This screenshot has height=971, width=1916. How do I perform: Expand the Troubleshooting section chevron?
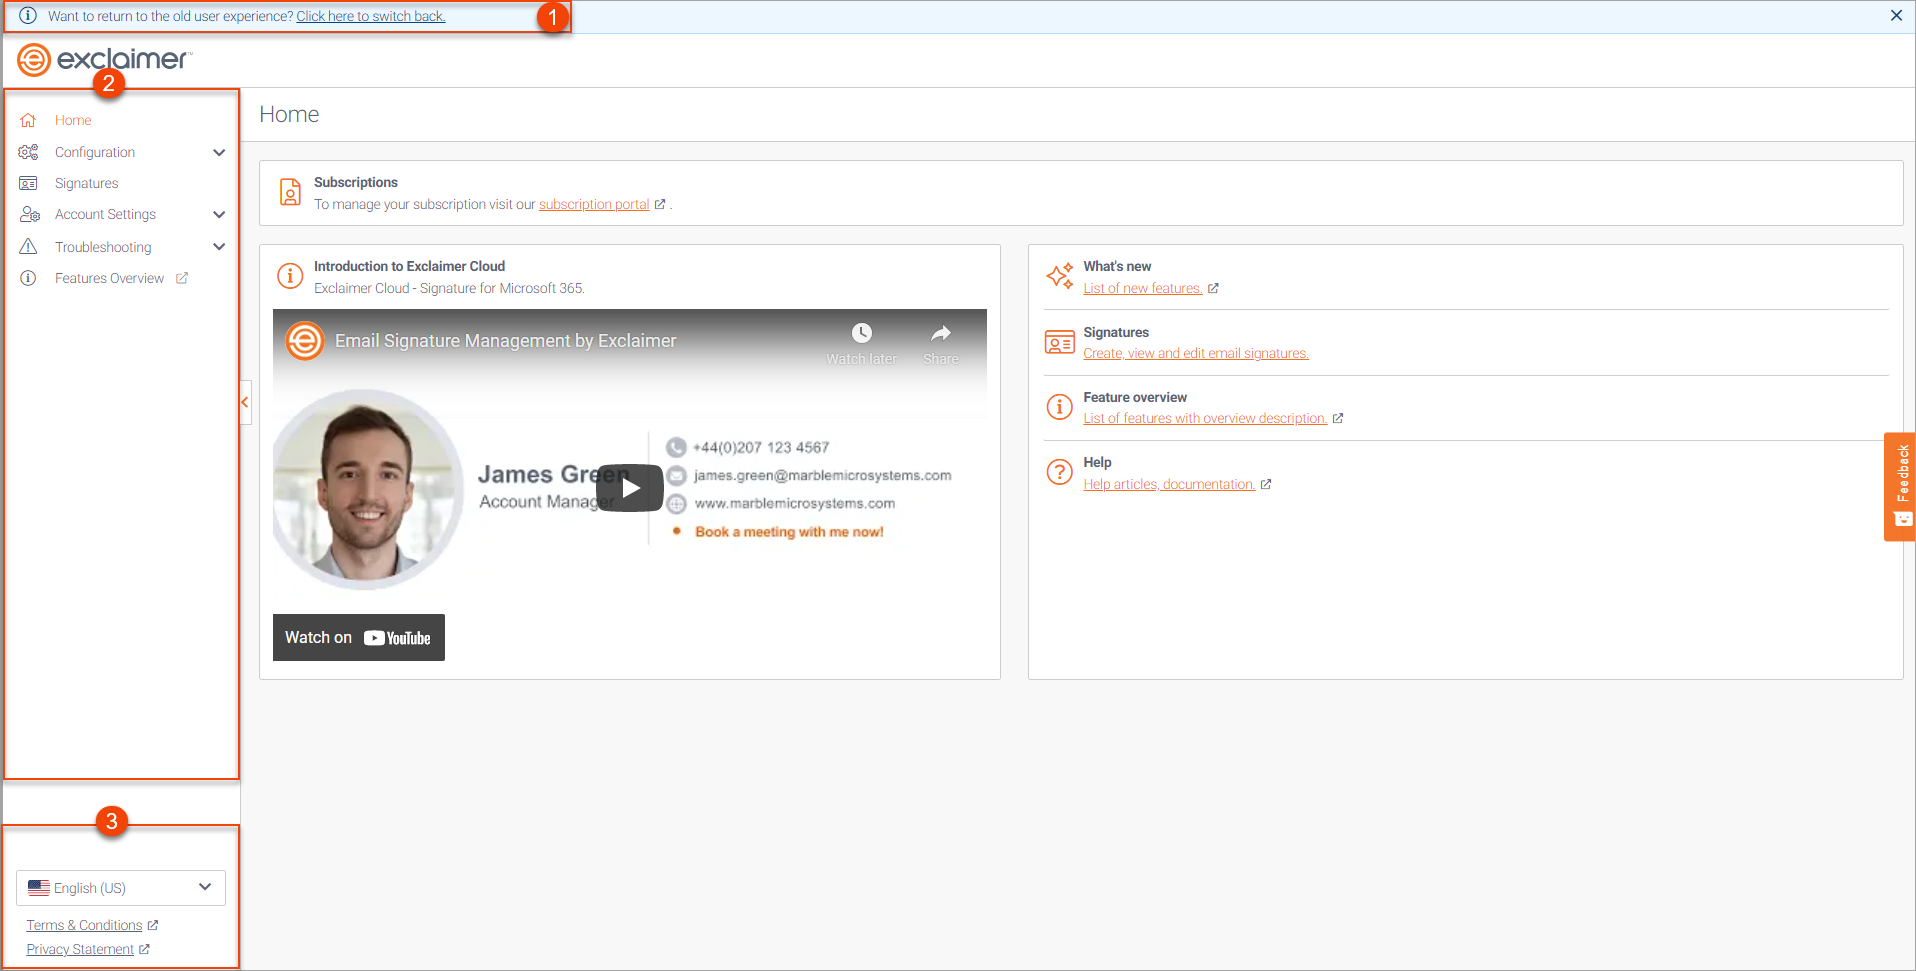(219, 247)
